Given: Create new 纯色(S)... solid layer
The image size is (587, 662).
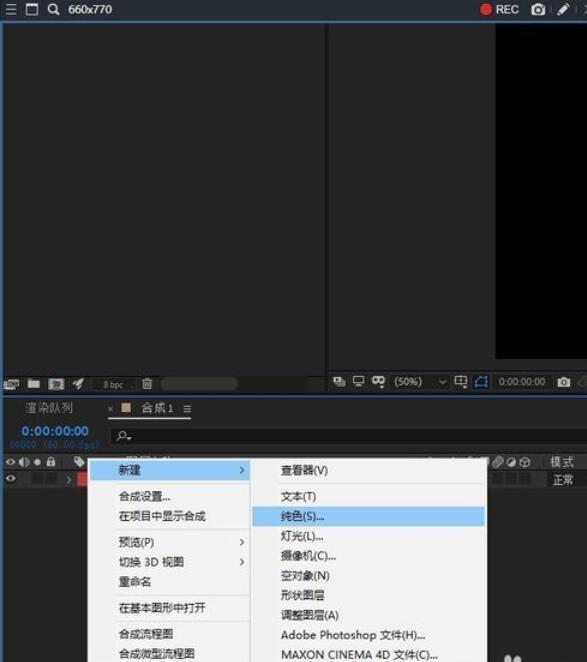Looking at the screenshot, I should coord(368,516).
